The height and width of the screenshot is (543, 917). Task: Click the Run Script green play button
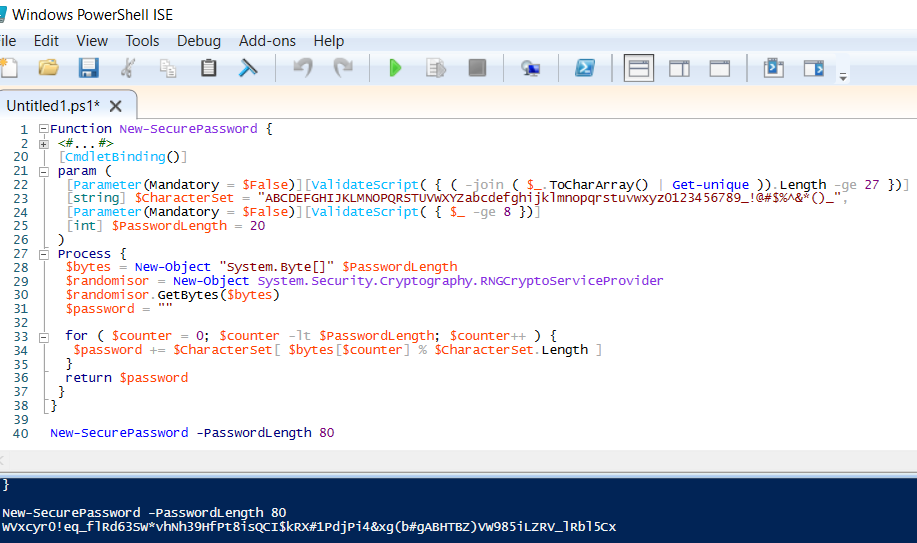tap(395, 68)
